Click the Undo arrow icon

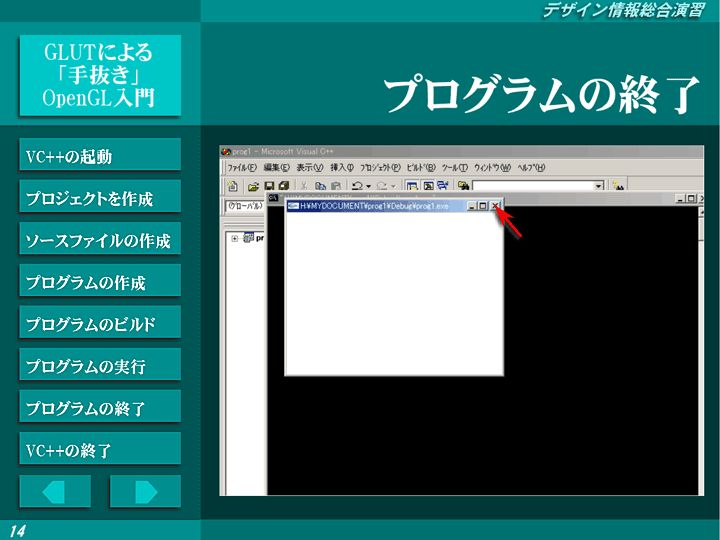pos(357,186)
